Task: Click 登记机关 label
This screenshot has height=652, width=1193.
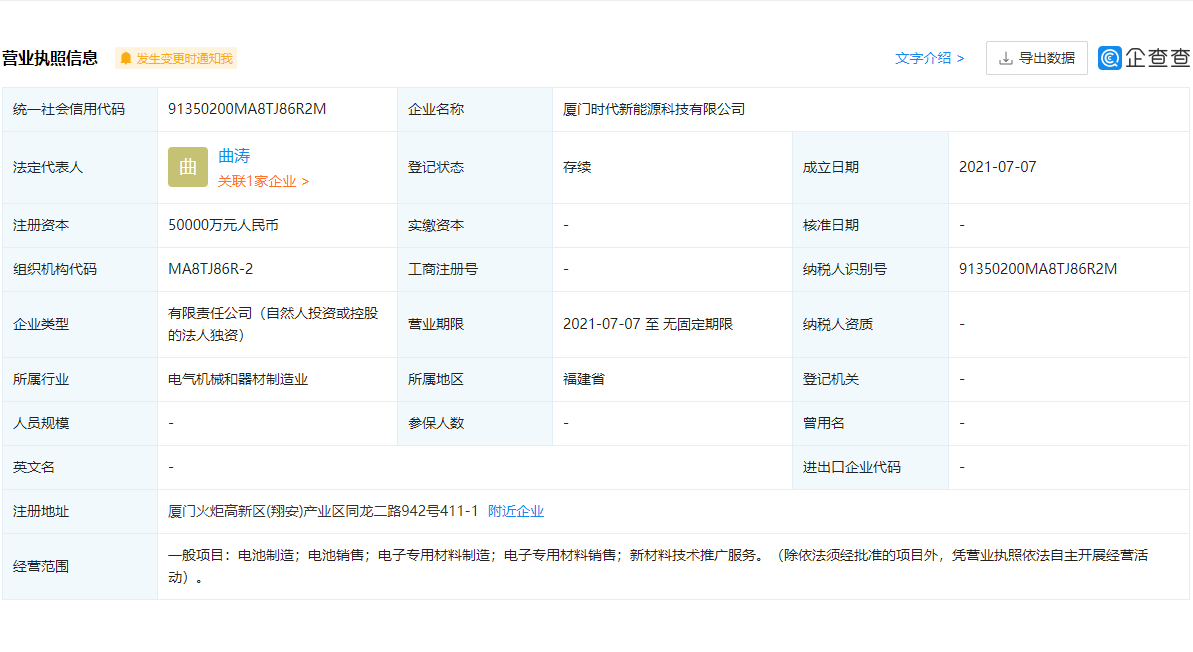Action: pyautogui.click(x=831, y=379)
